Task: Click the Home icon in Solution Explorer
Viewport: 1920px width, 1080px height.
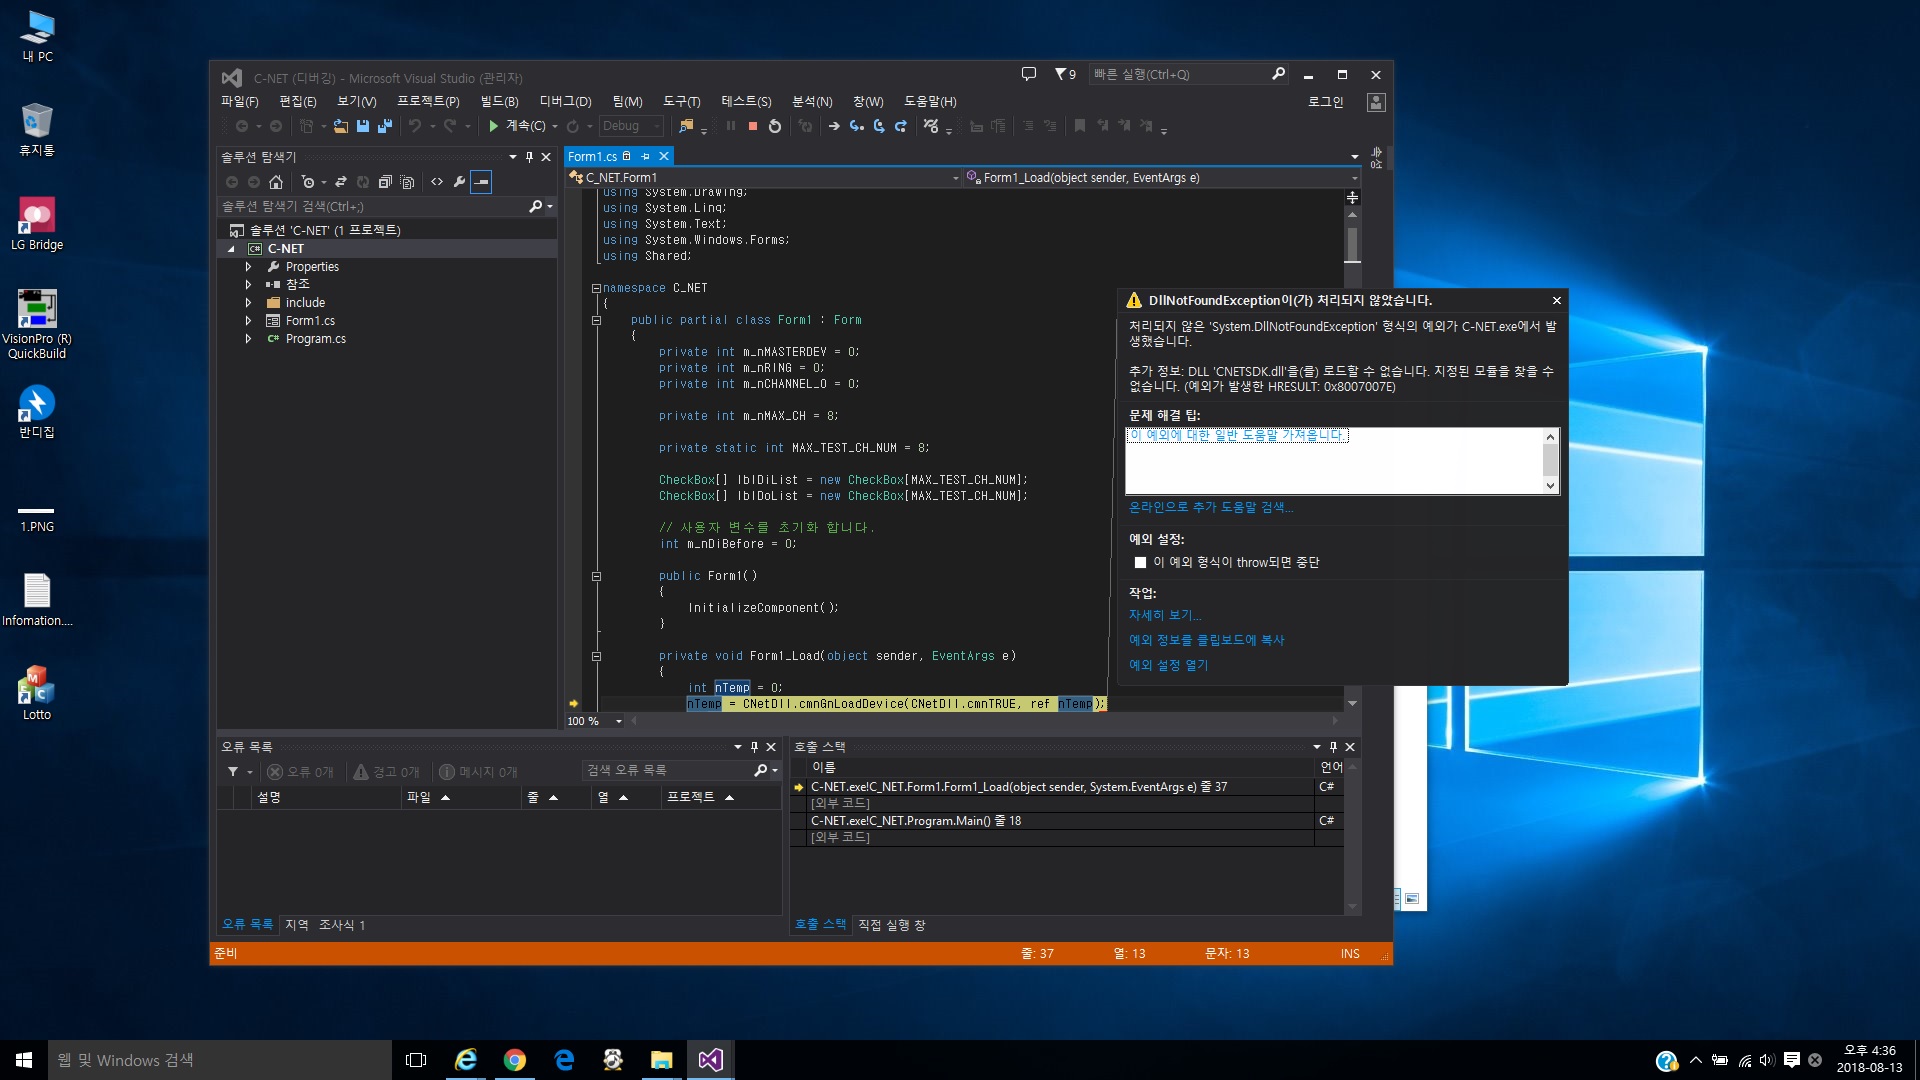Action: point(276,182)
